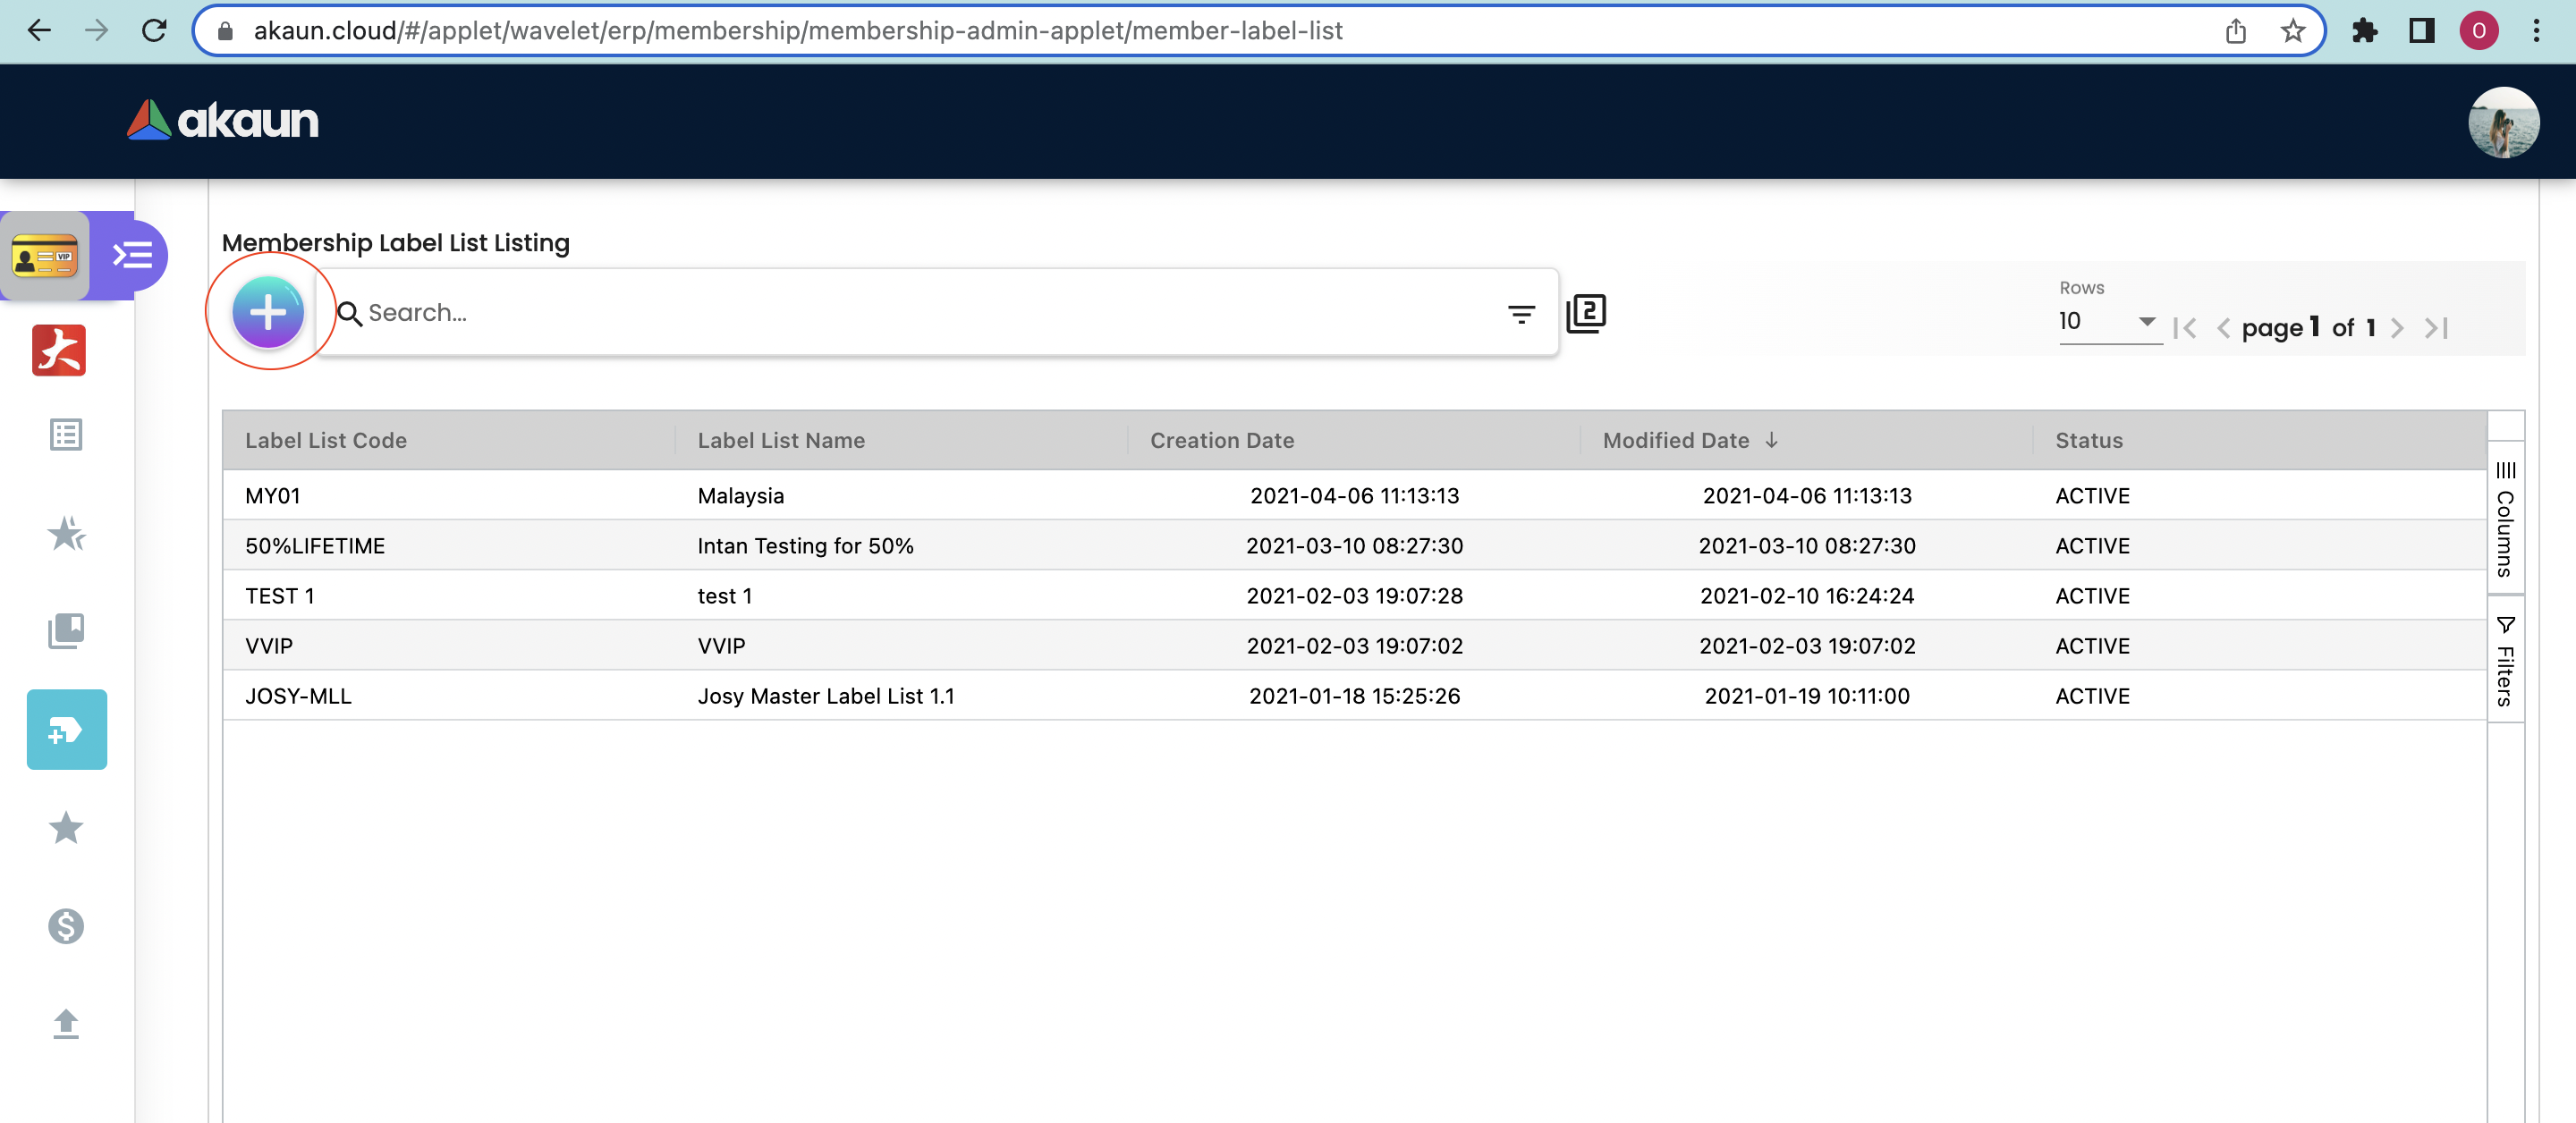Expand the sidebar menu toggle icon
Viewport: 2576px width, 1123px height.
(x=133, y=256)
